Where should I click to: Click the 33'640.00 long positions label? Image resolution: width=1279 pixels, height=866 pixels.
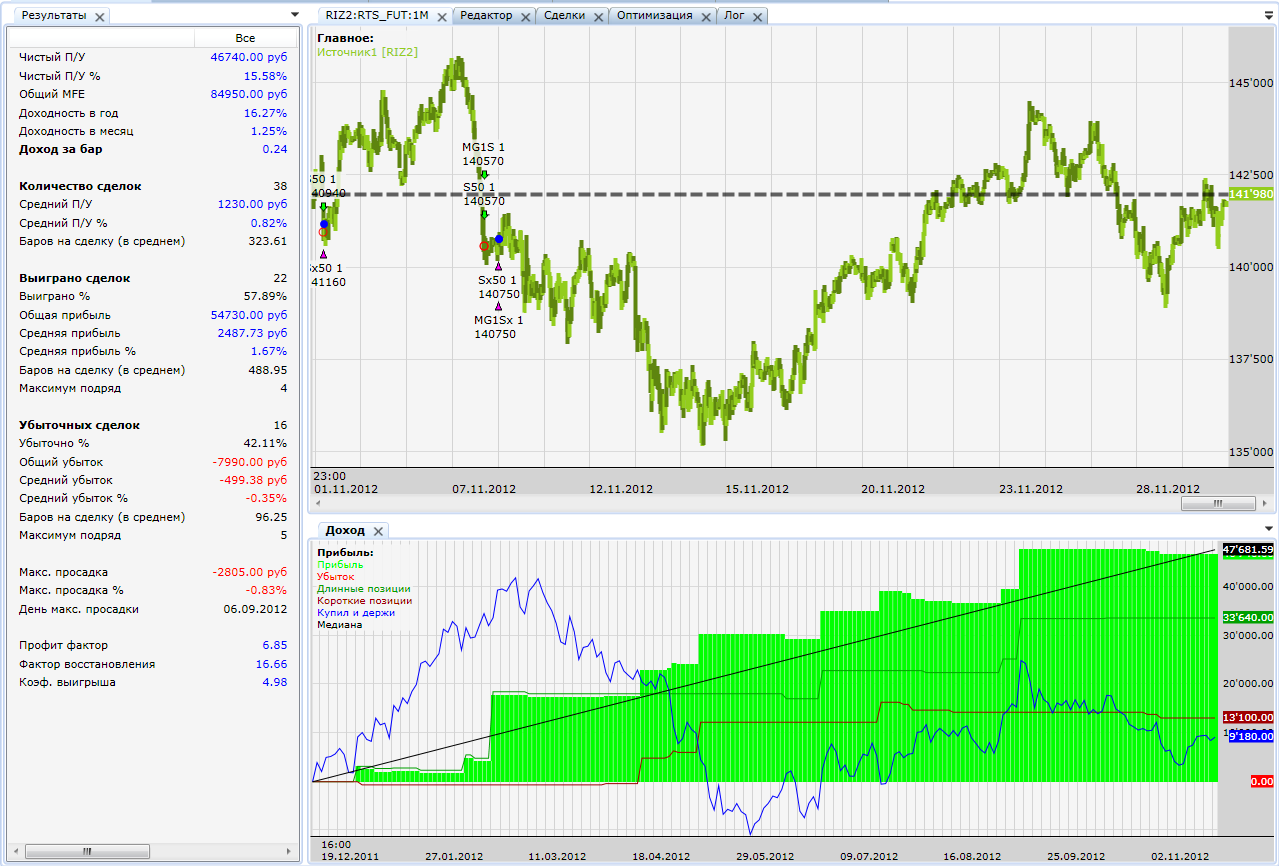(1247, 618)
